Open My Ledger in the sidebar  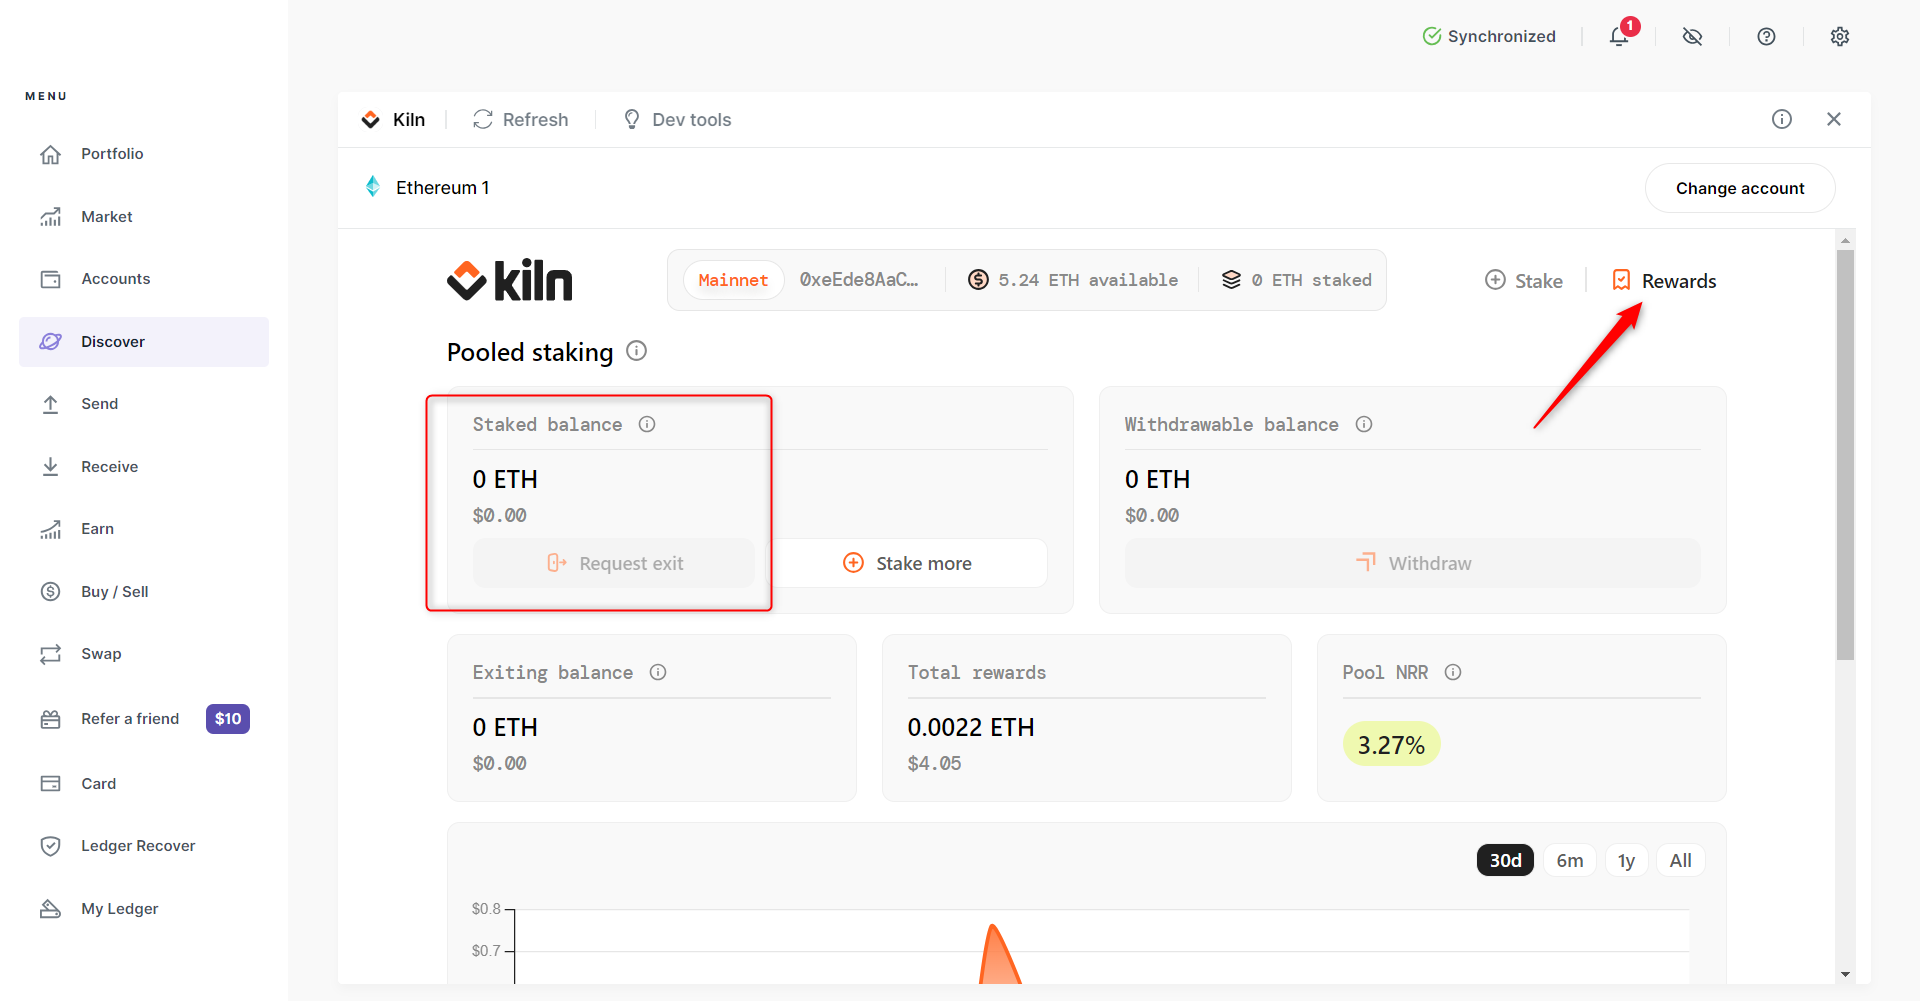(144, 909)
